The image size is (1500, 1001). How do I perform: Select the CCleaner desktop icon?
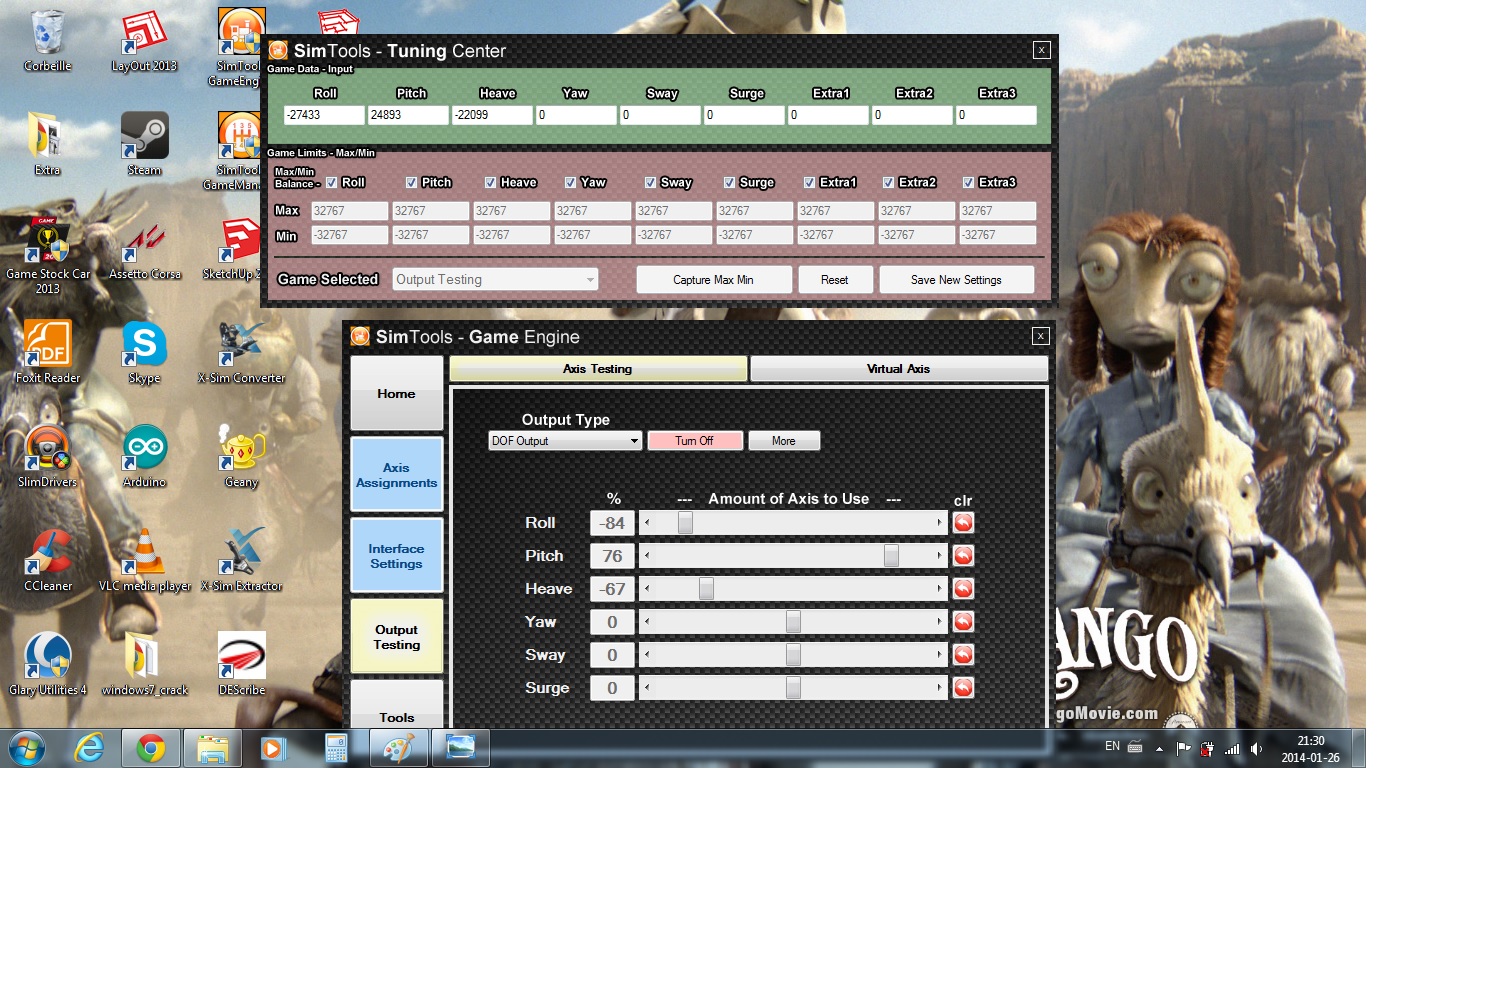(x=47, y=560)
